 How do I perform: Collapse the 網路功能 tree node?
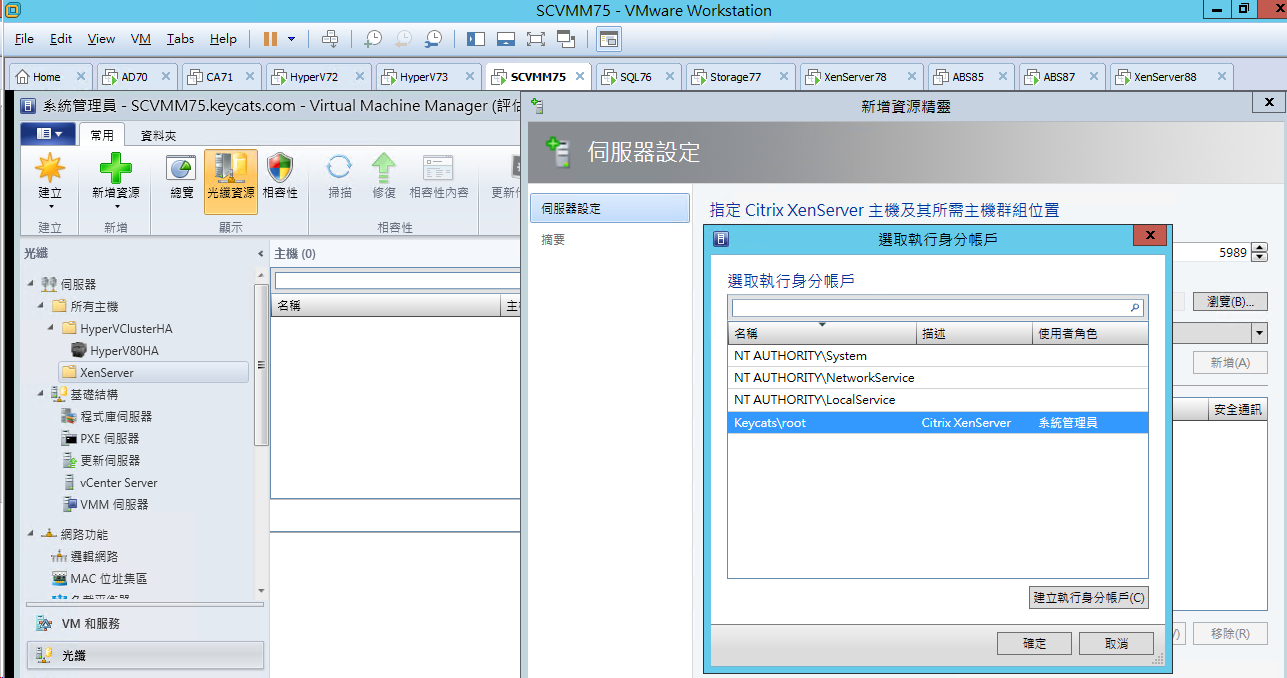pyautogui.click(x=31, y=535)
